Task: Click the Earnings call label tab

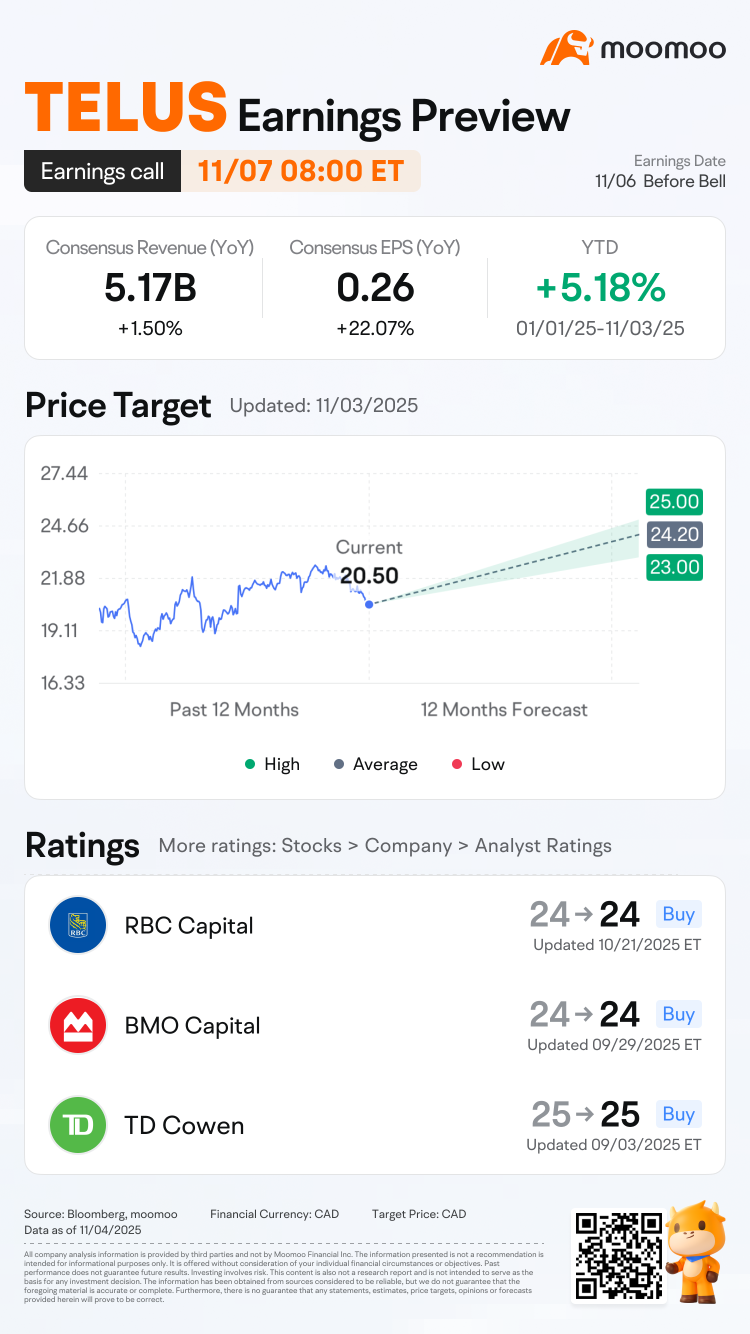Action: coord(102,171)
